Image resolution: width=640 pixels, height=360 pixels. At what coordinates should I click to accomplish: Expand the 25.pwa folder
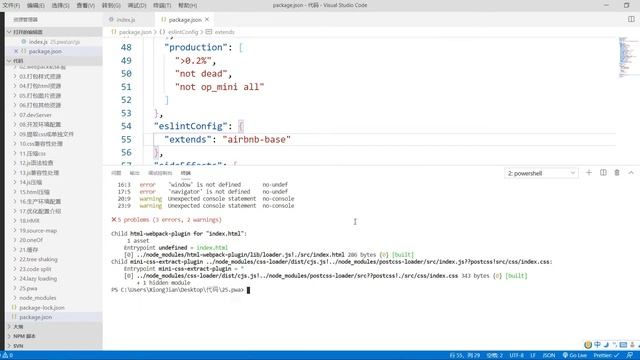(x=53, y=288)
